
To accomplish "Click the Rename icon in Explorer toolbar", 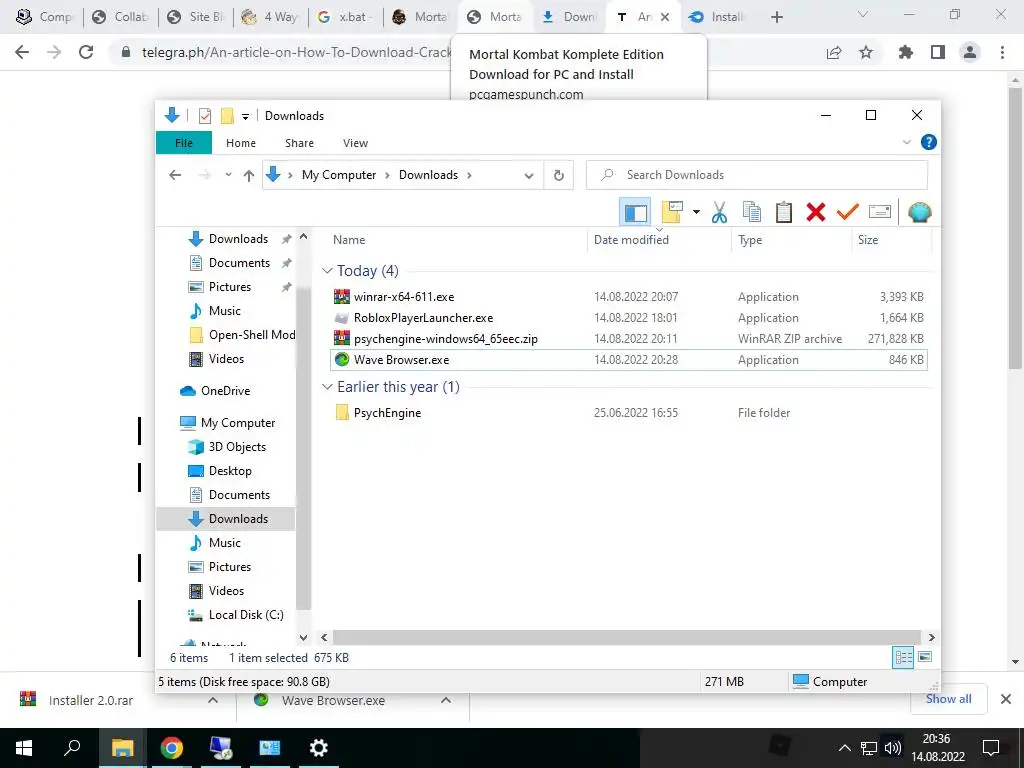I will coord(880,212).
